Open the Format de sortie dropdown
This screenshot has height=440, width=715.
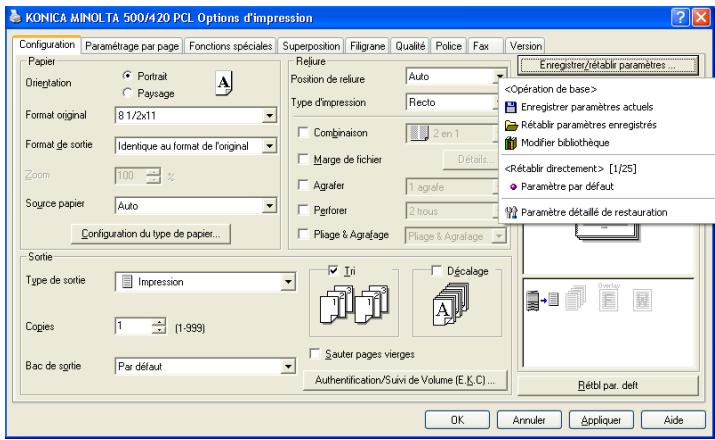coord(270,146)
